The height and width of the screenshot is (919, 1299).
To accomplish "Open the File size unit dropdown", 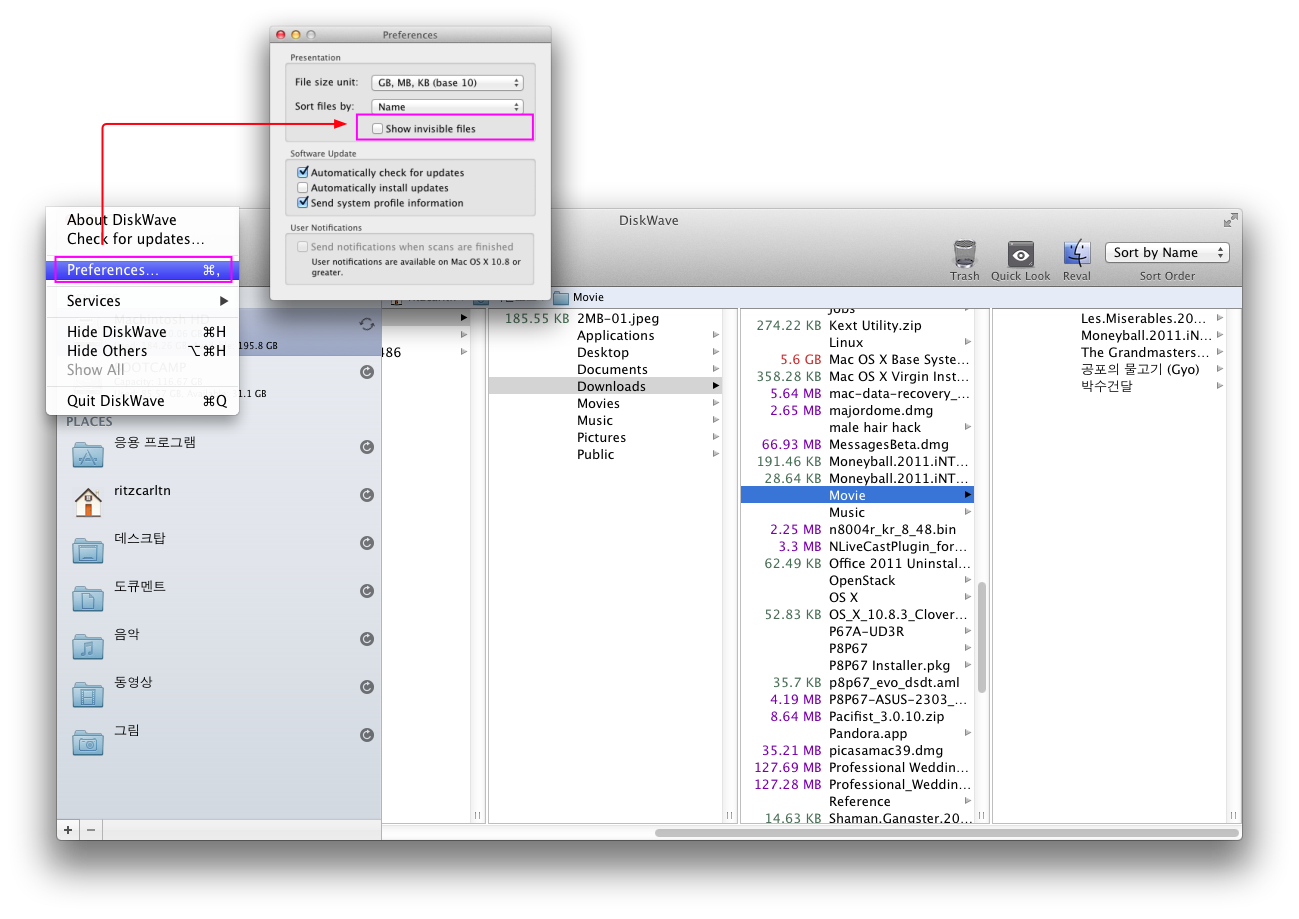I will [x=447, y=83].
